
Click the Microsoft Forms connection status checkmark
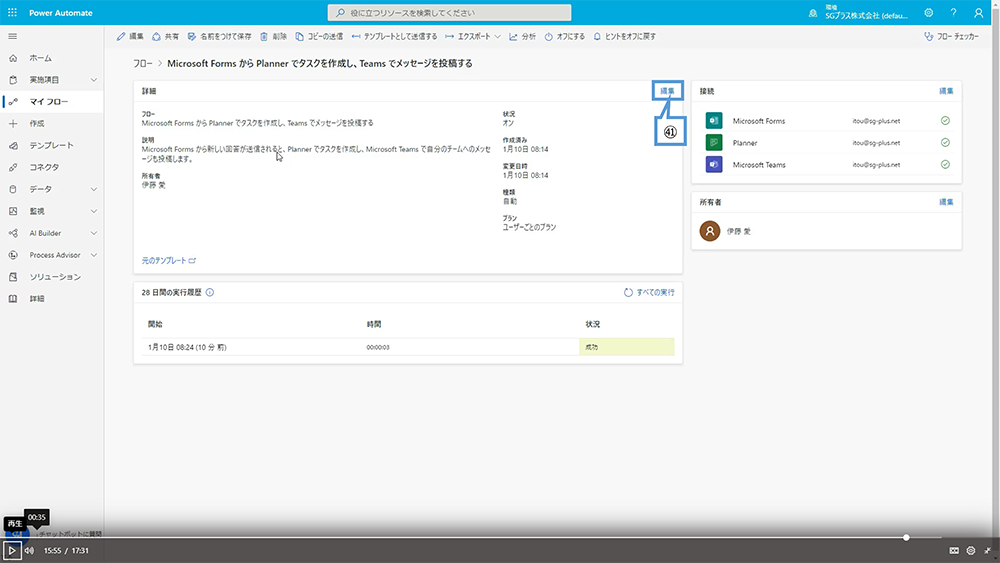coord(945,121)
